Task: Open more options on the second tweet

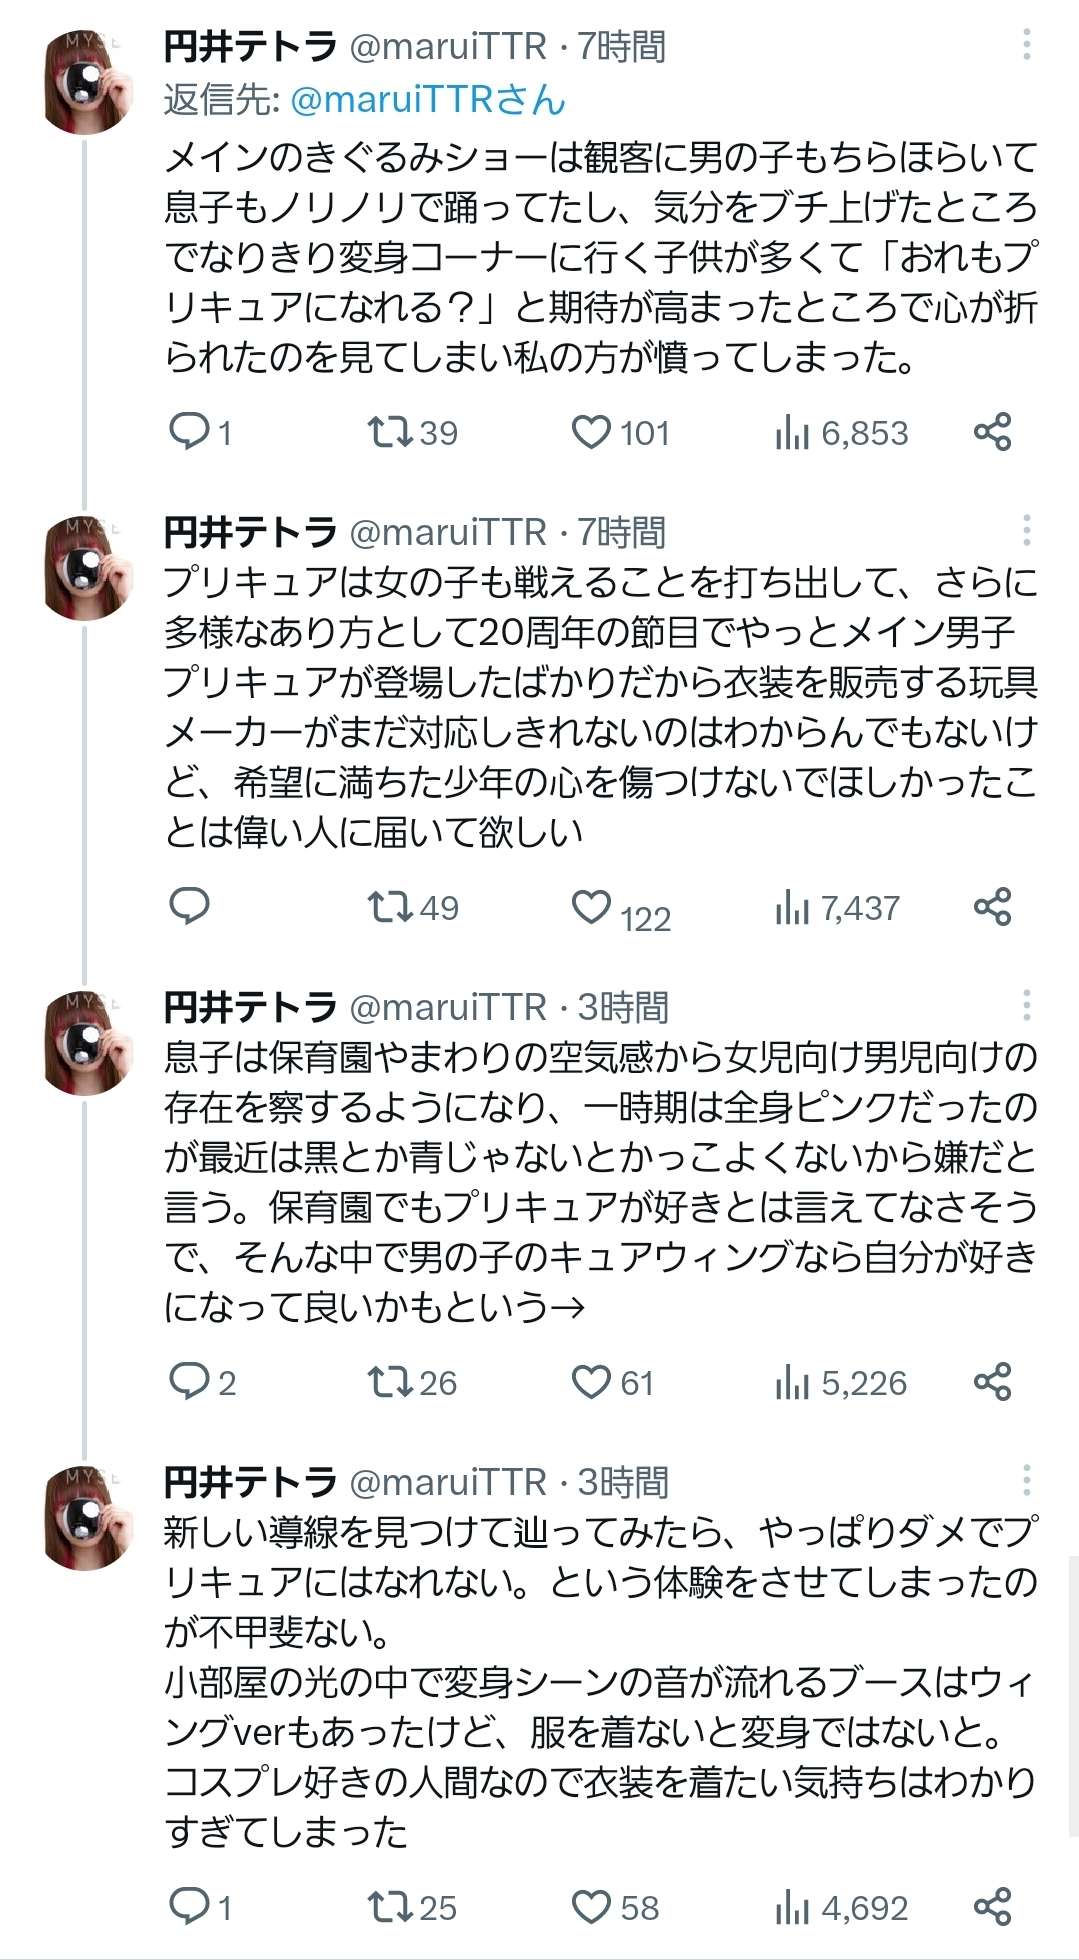Action: pos(1026,530)
